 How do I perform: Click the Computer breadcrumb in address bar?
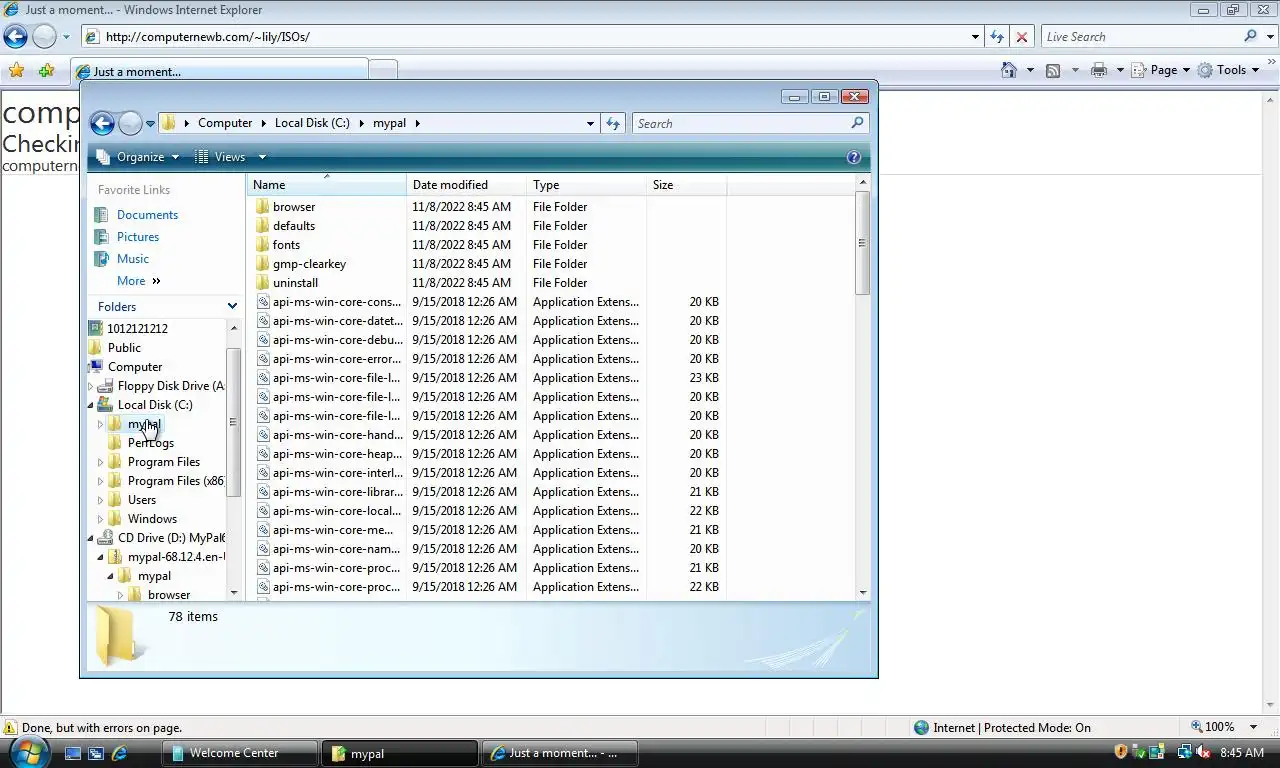(x=225, y=123)
